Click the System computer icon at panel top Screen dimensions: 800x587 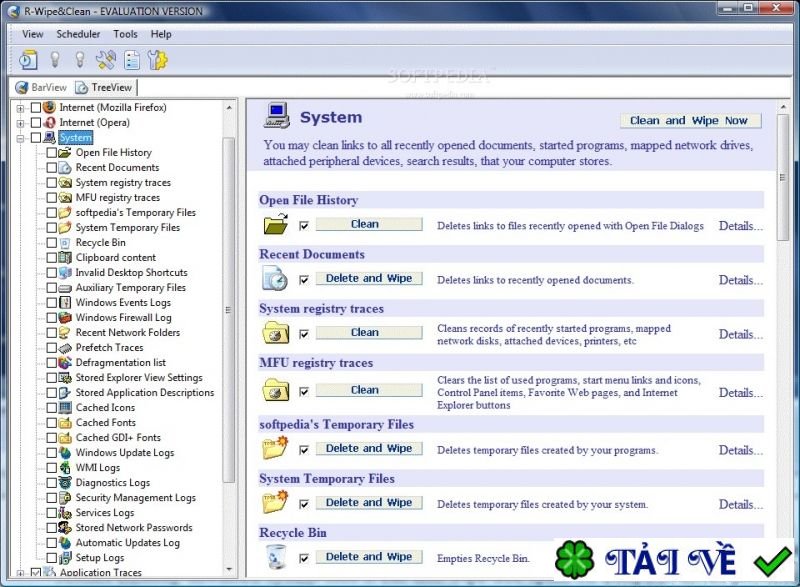[x=276, y=115]
